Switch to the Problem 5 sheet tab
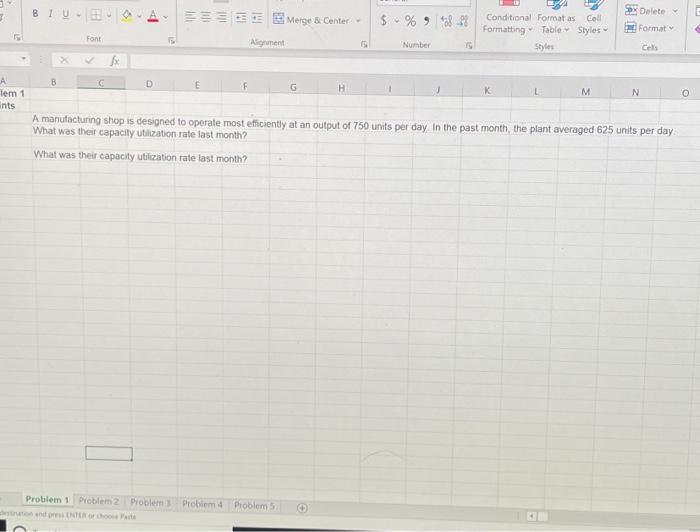Screen dimensions: 700x532 pos(254,506)
